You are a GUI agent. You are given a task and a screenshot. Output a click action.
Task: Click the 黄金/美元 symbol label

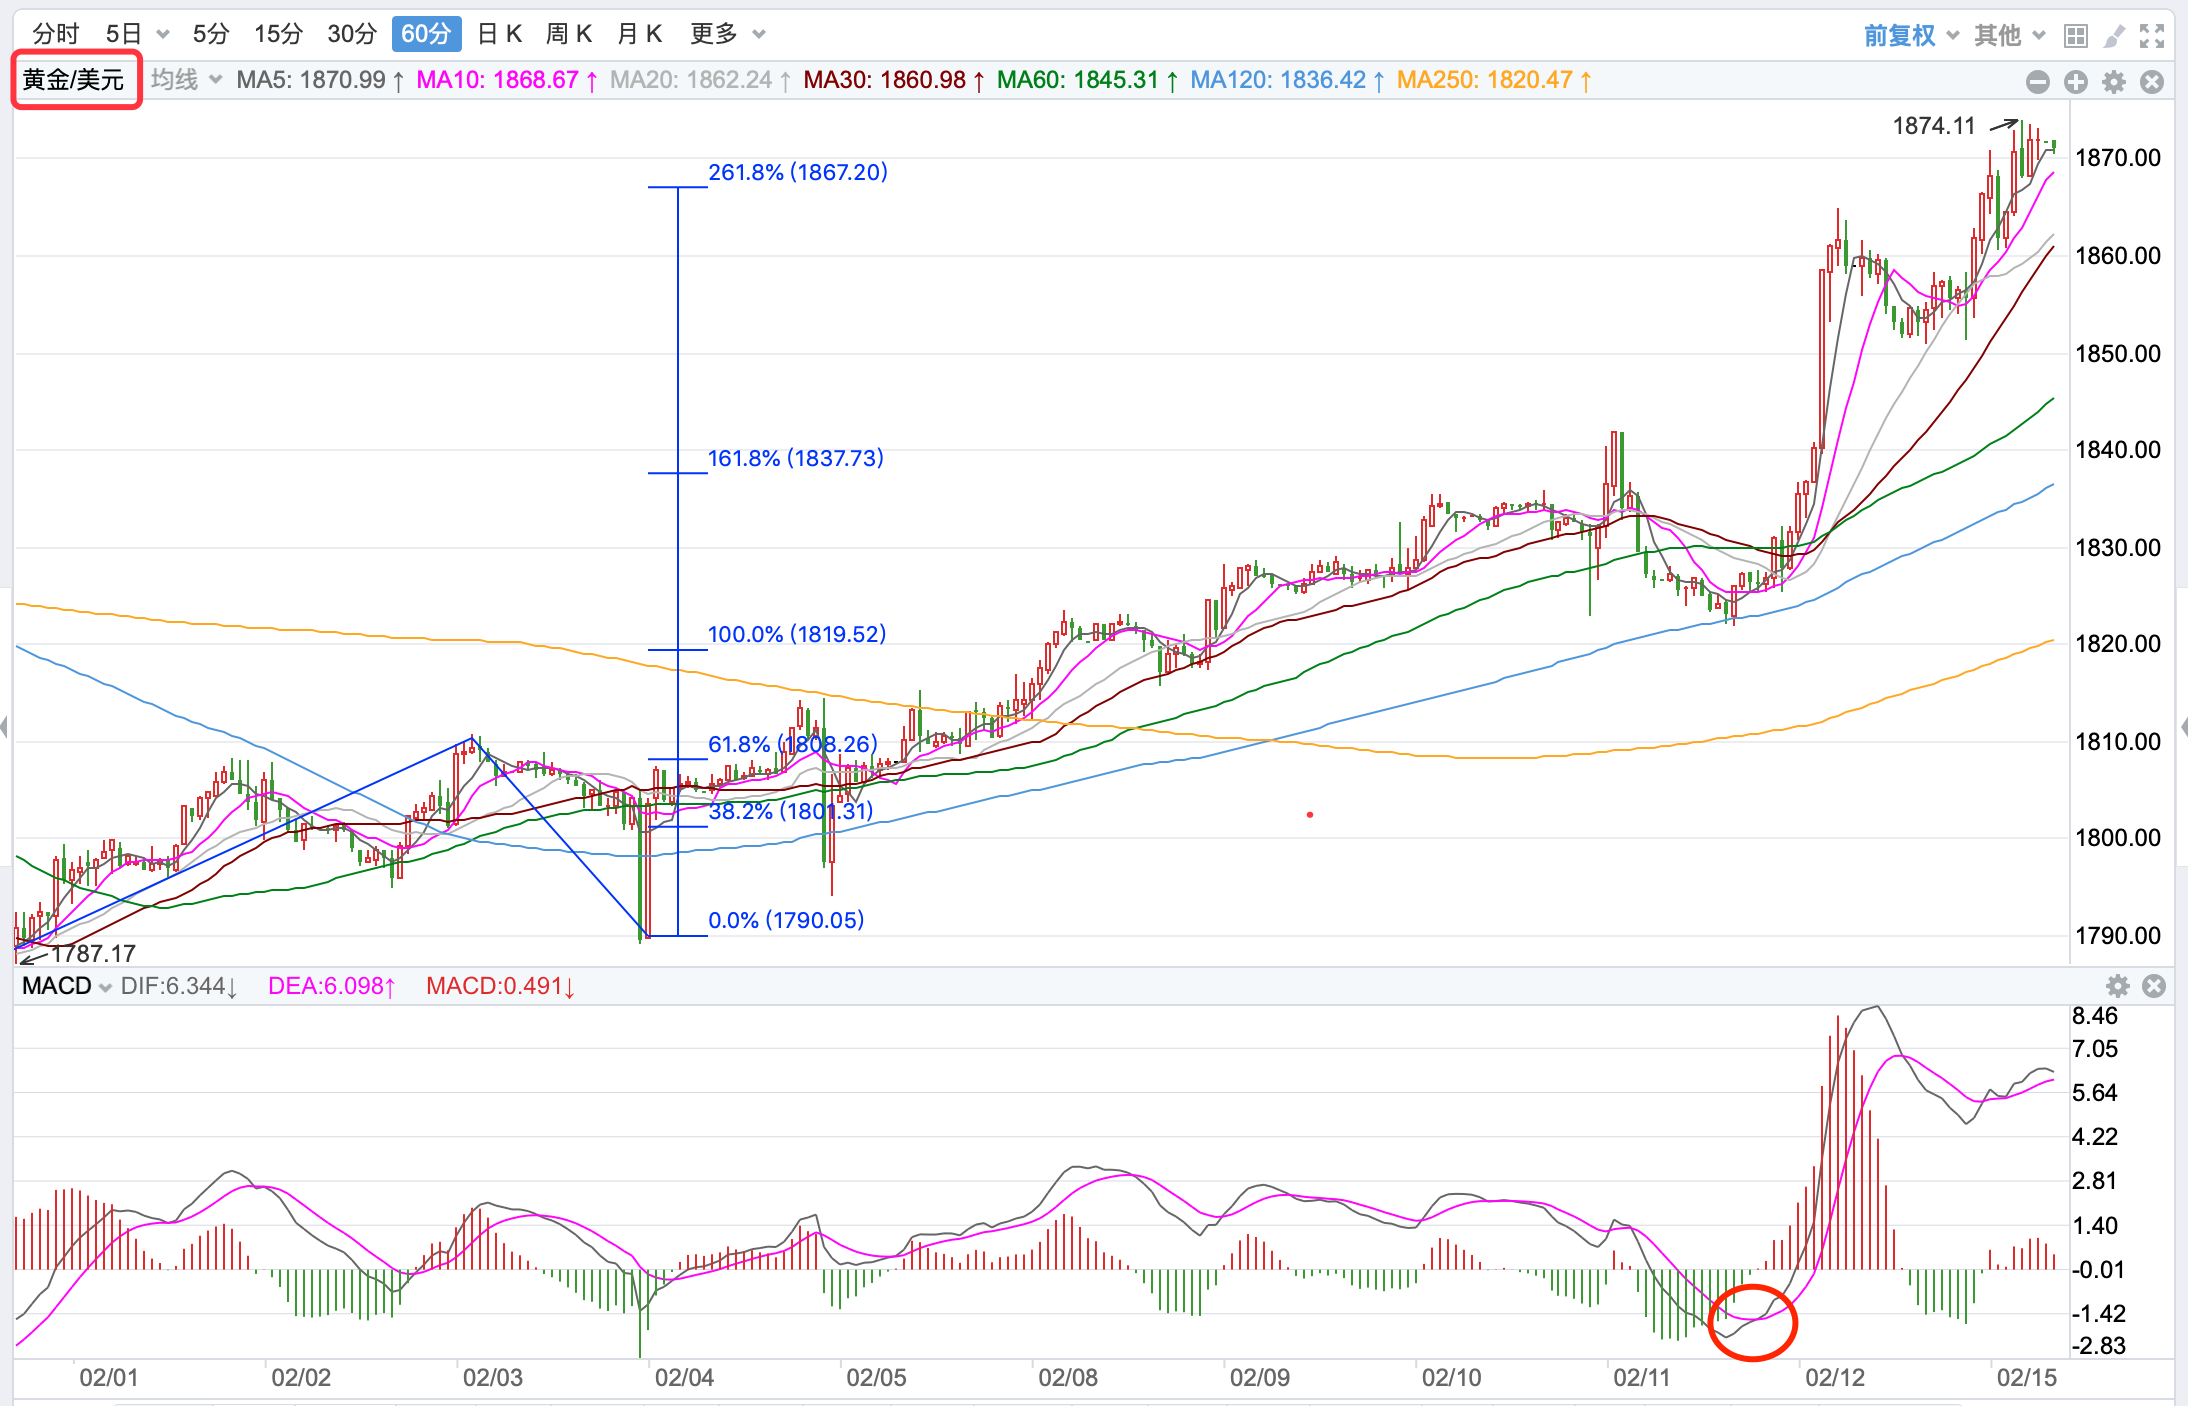(x=74, y=80)
